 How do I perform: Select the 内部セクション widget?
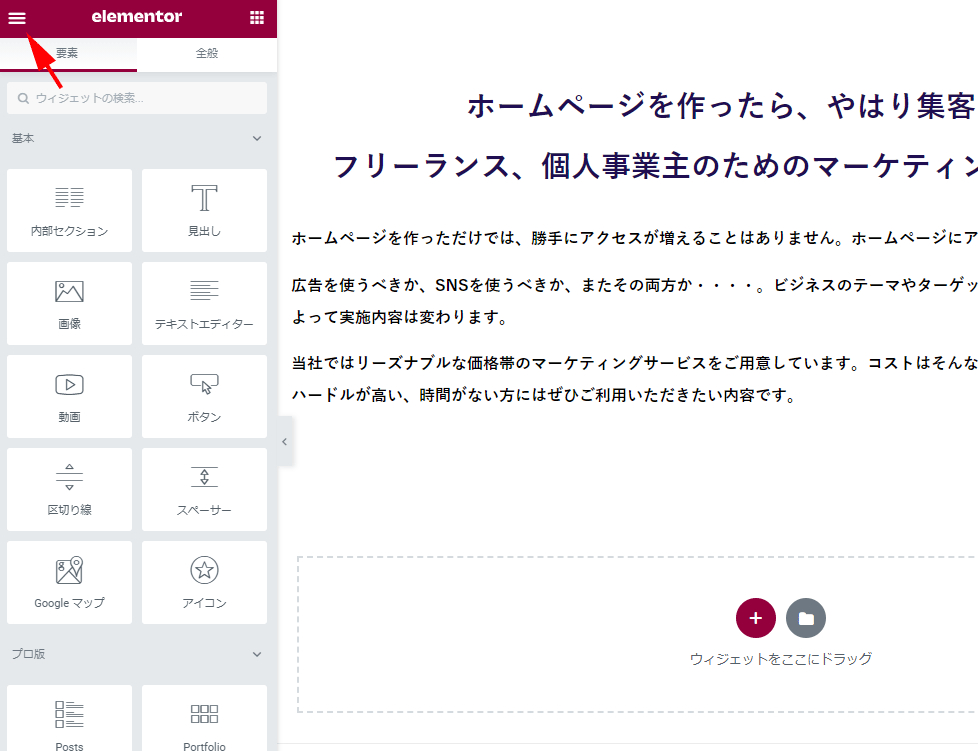tap(69, 210)
